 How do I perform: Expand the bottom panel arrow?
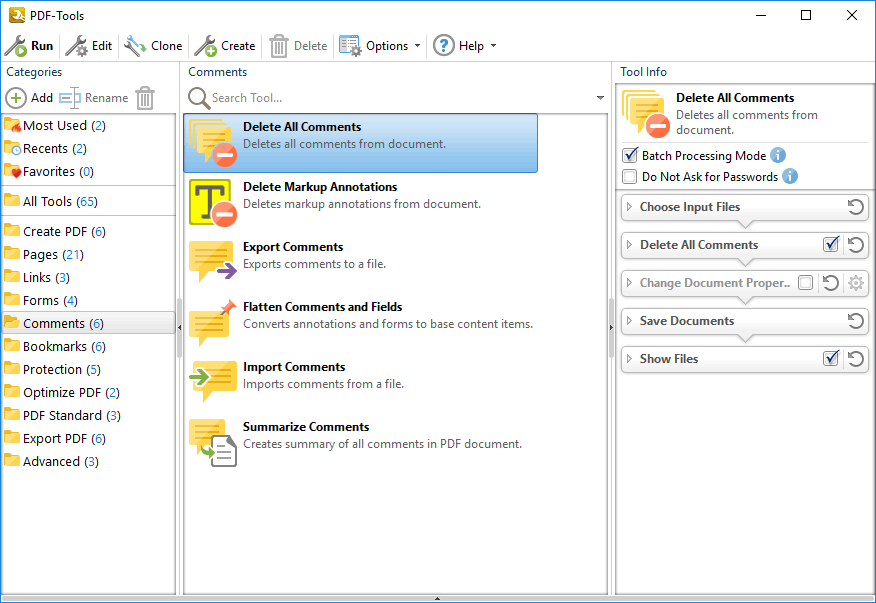click(437, 599)
